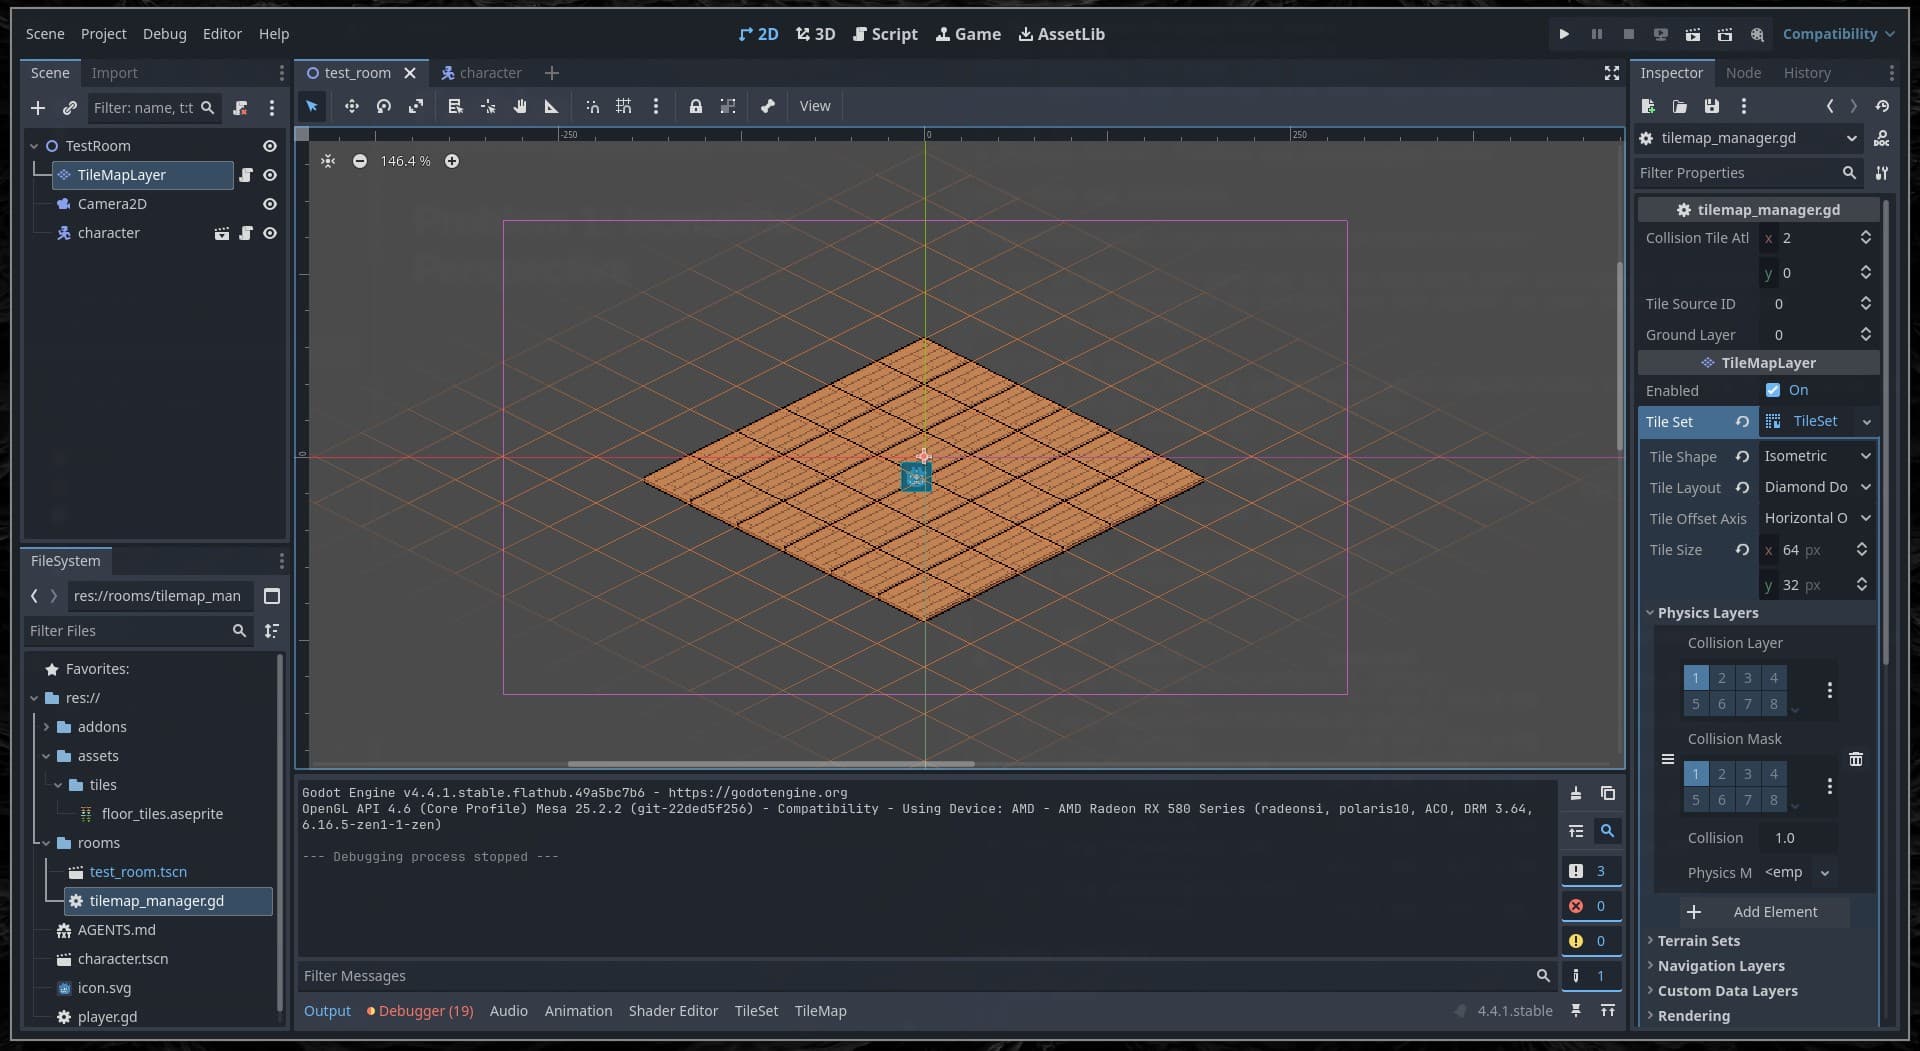This screenshot has height=1051, width=1920.
Task: Click the Add Child Node plus icon
Action: (x=38, y=108)
